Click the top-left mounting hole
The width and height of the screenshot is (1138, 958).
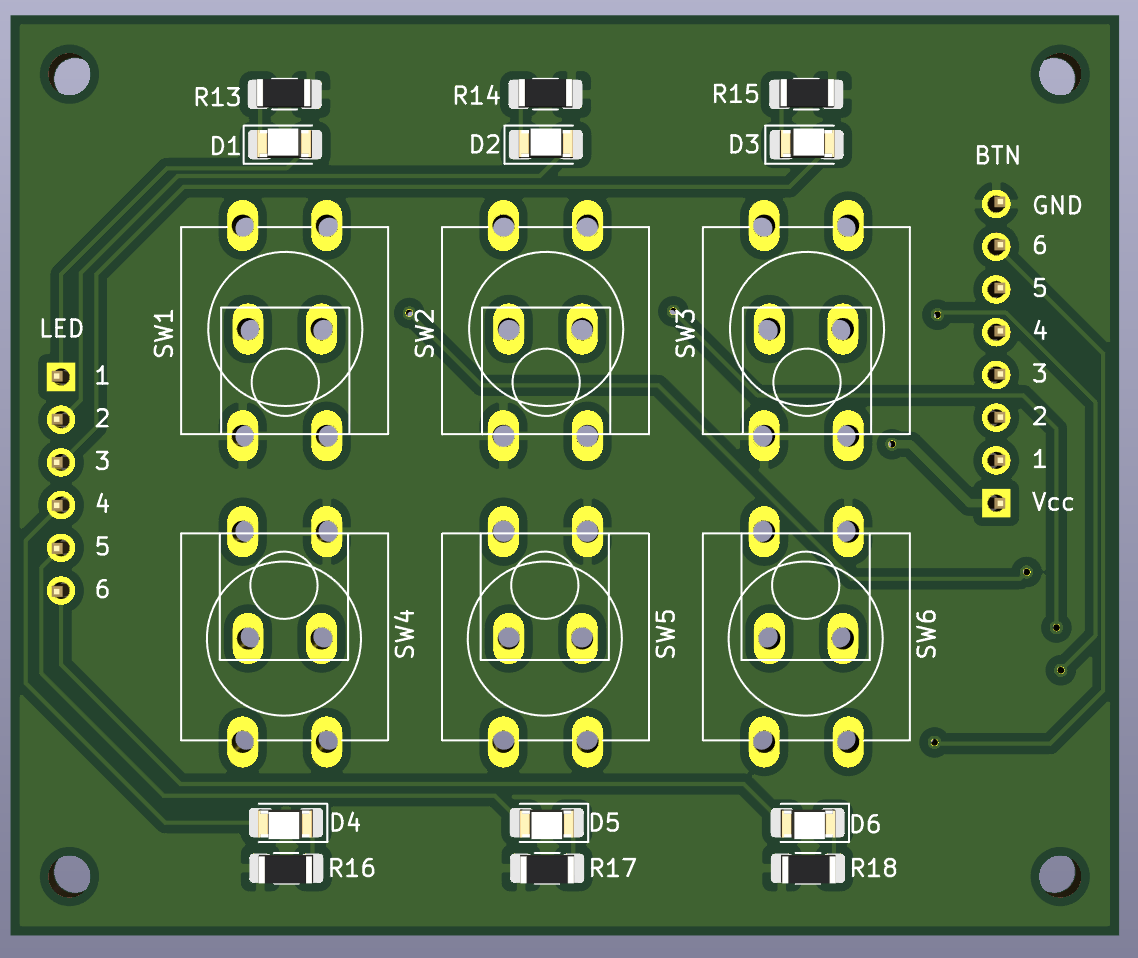click(x=70, y=75)
